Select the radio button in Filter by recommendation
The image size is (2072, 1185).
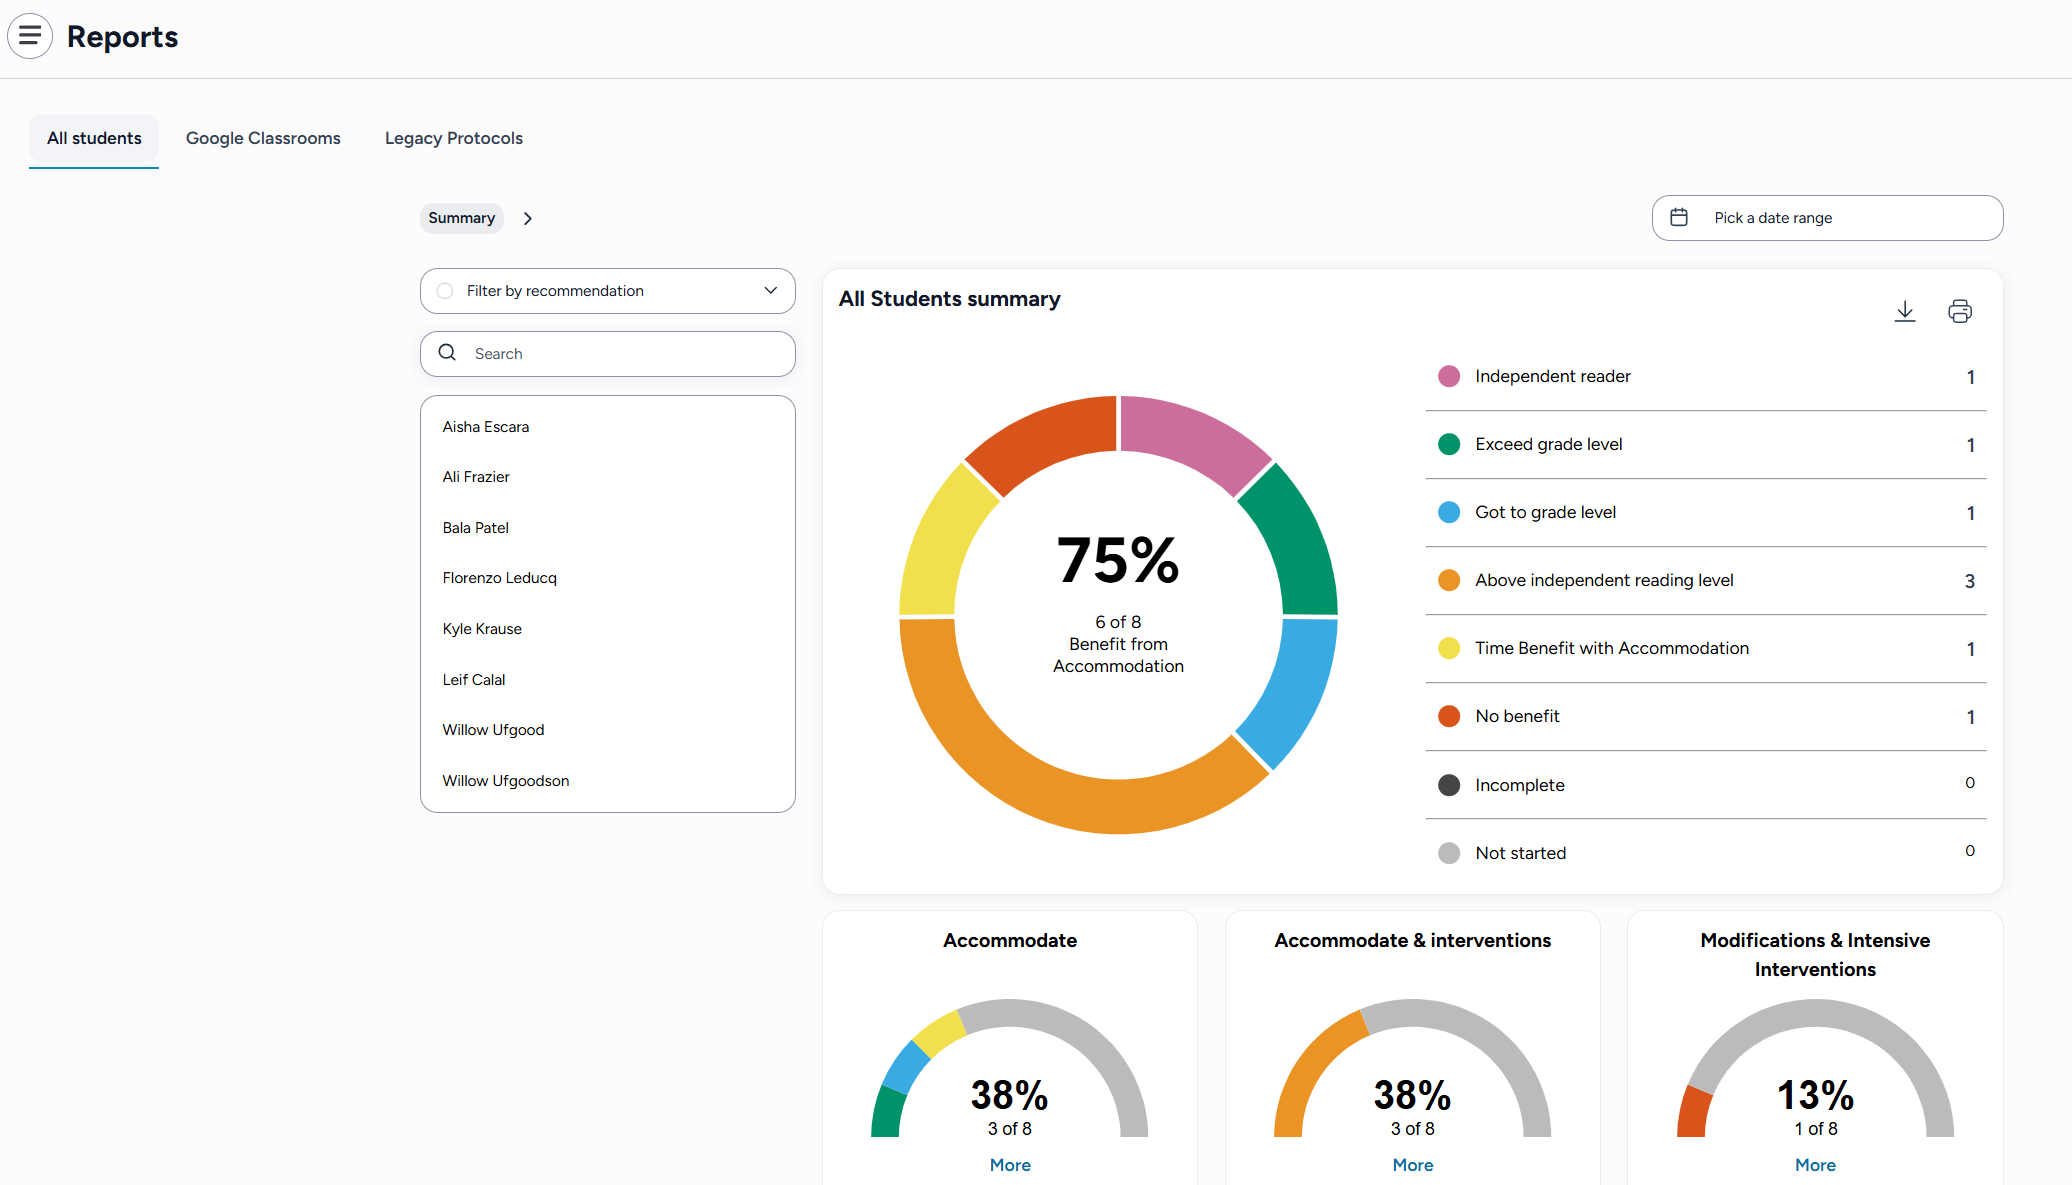pos(444,290)
